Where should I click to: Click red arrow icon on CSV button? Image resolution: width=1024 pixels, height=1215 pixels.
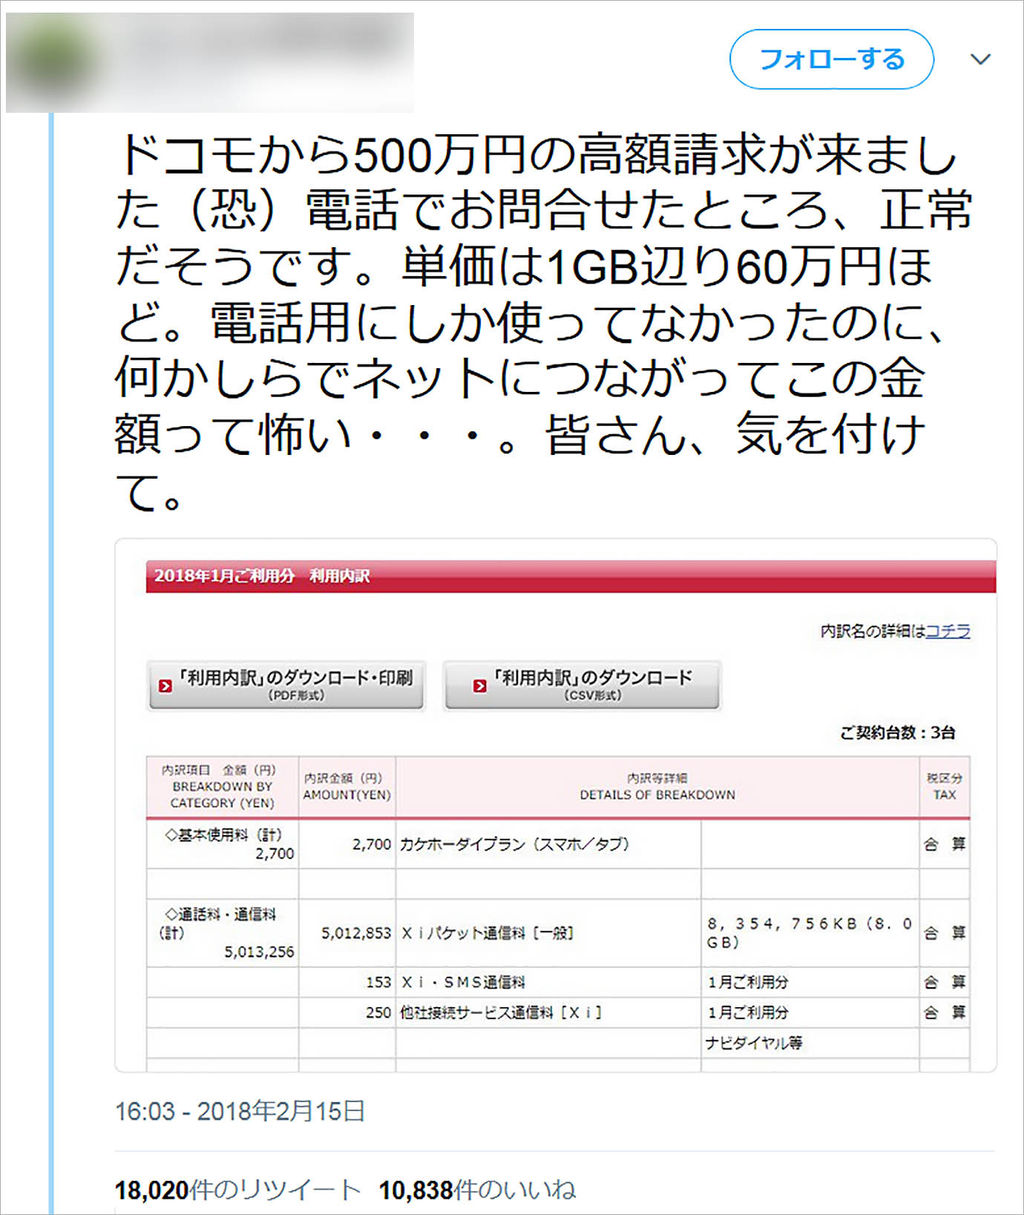pyautogui.click(x=480, y=687)
